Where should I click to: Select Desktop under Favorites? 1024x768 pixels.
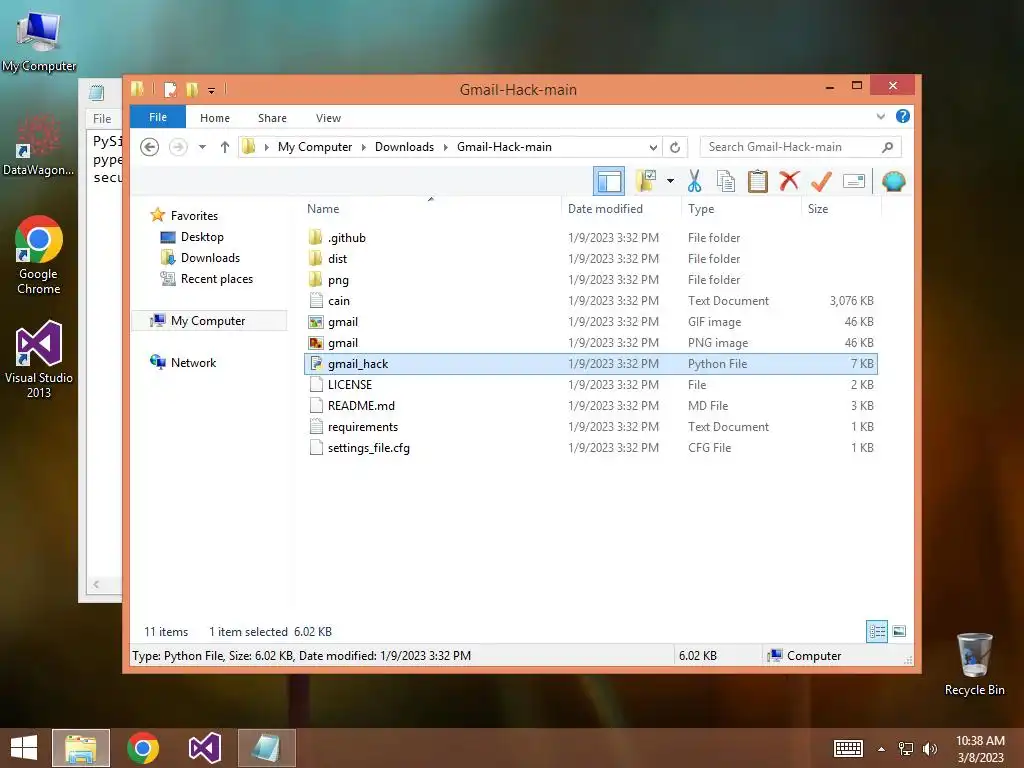click(x=202, y=236)
